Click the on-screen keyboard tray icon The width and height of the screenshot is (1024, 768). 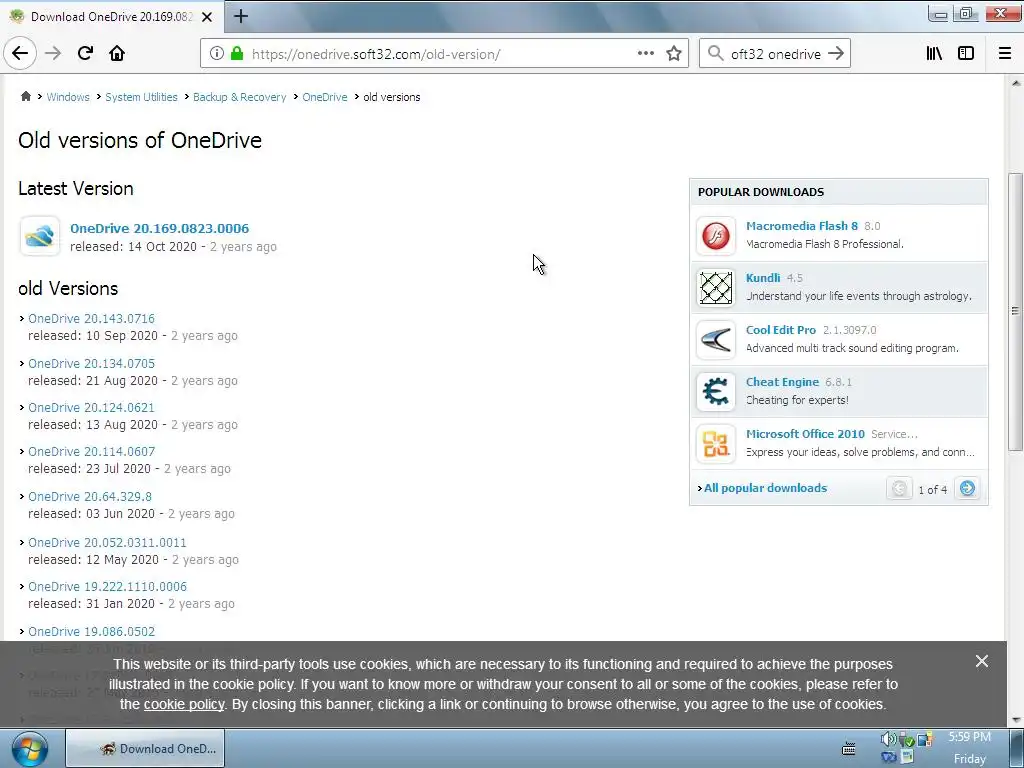click(849, 749)
